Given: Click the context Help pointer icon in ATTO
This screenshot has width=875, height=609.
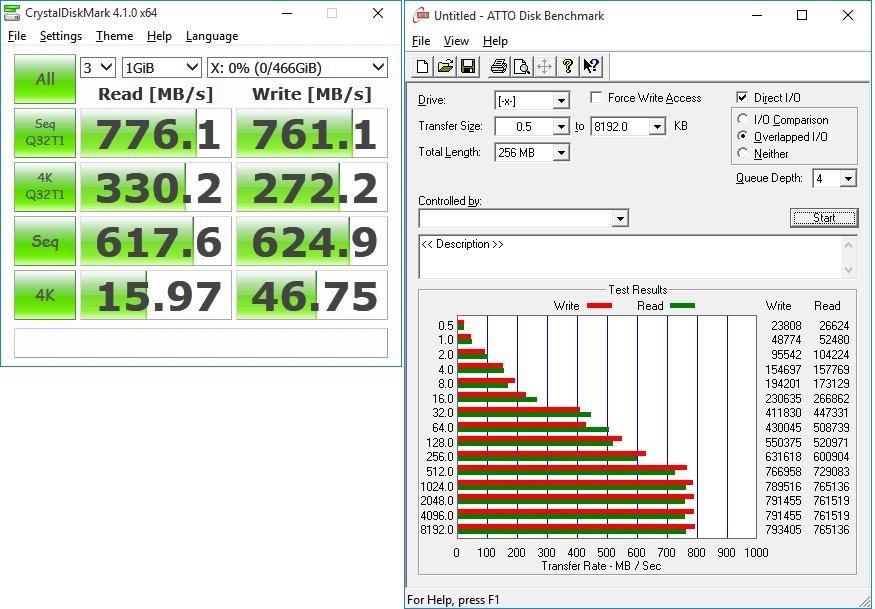Looking at the screenshot, I should pos(590,67).
